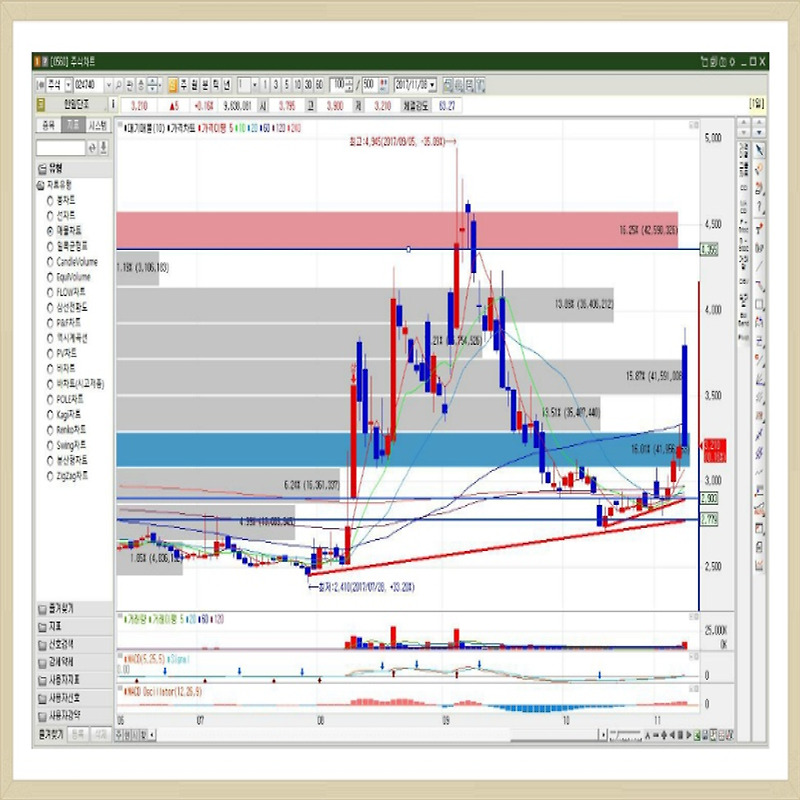Click the 가격차트 legend label
Screen dimensions: 800x800
(x=182, y=128)
